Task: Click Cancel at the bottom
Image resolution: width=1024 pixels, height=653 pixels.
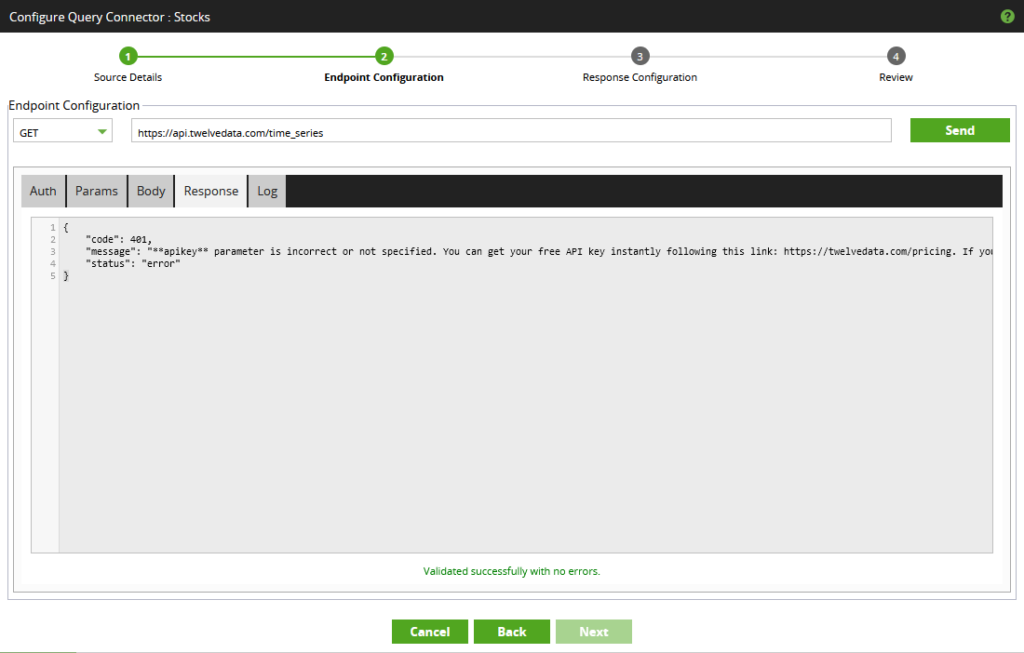Action: point(429,631)
